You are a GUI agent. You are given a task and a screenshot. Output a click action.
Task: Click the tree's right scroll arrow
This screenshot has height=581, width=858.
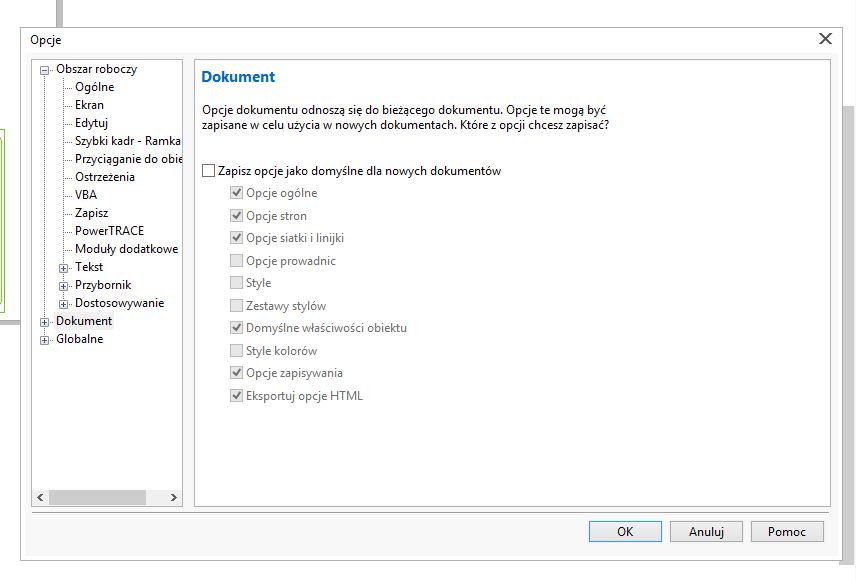[173, 497]
